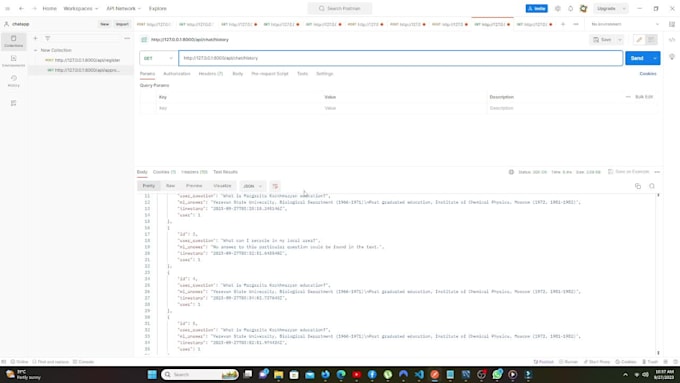
Task: Open the configure sidebar apps icon below History
Action: (13, 103)
